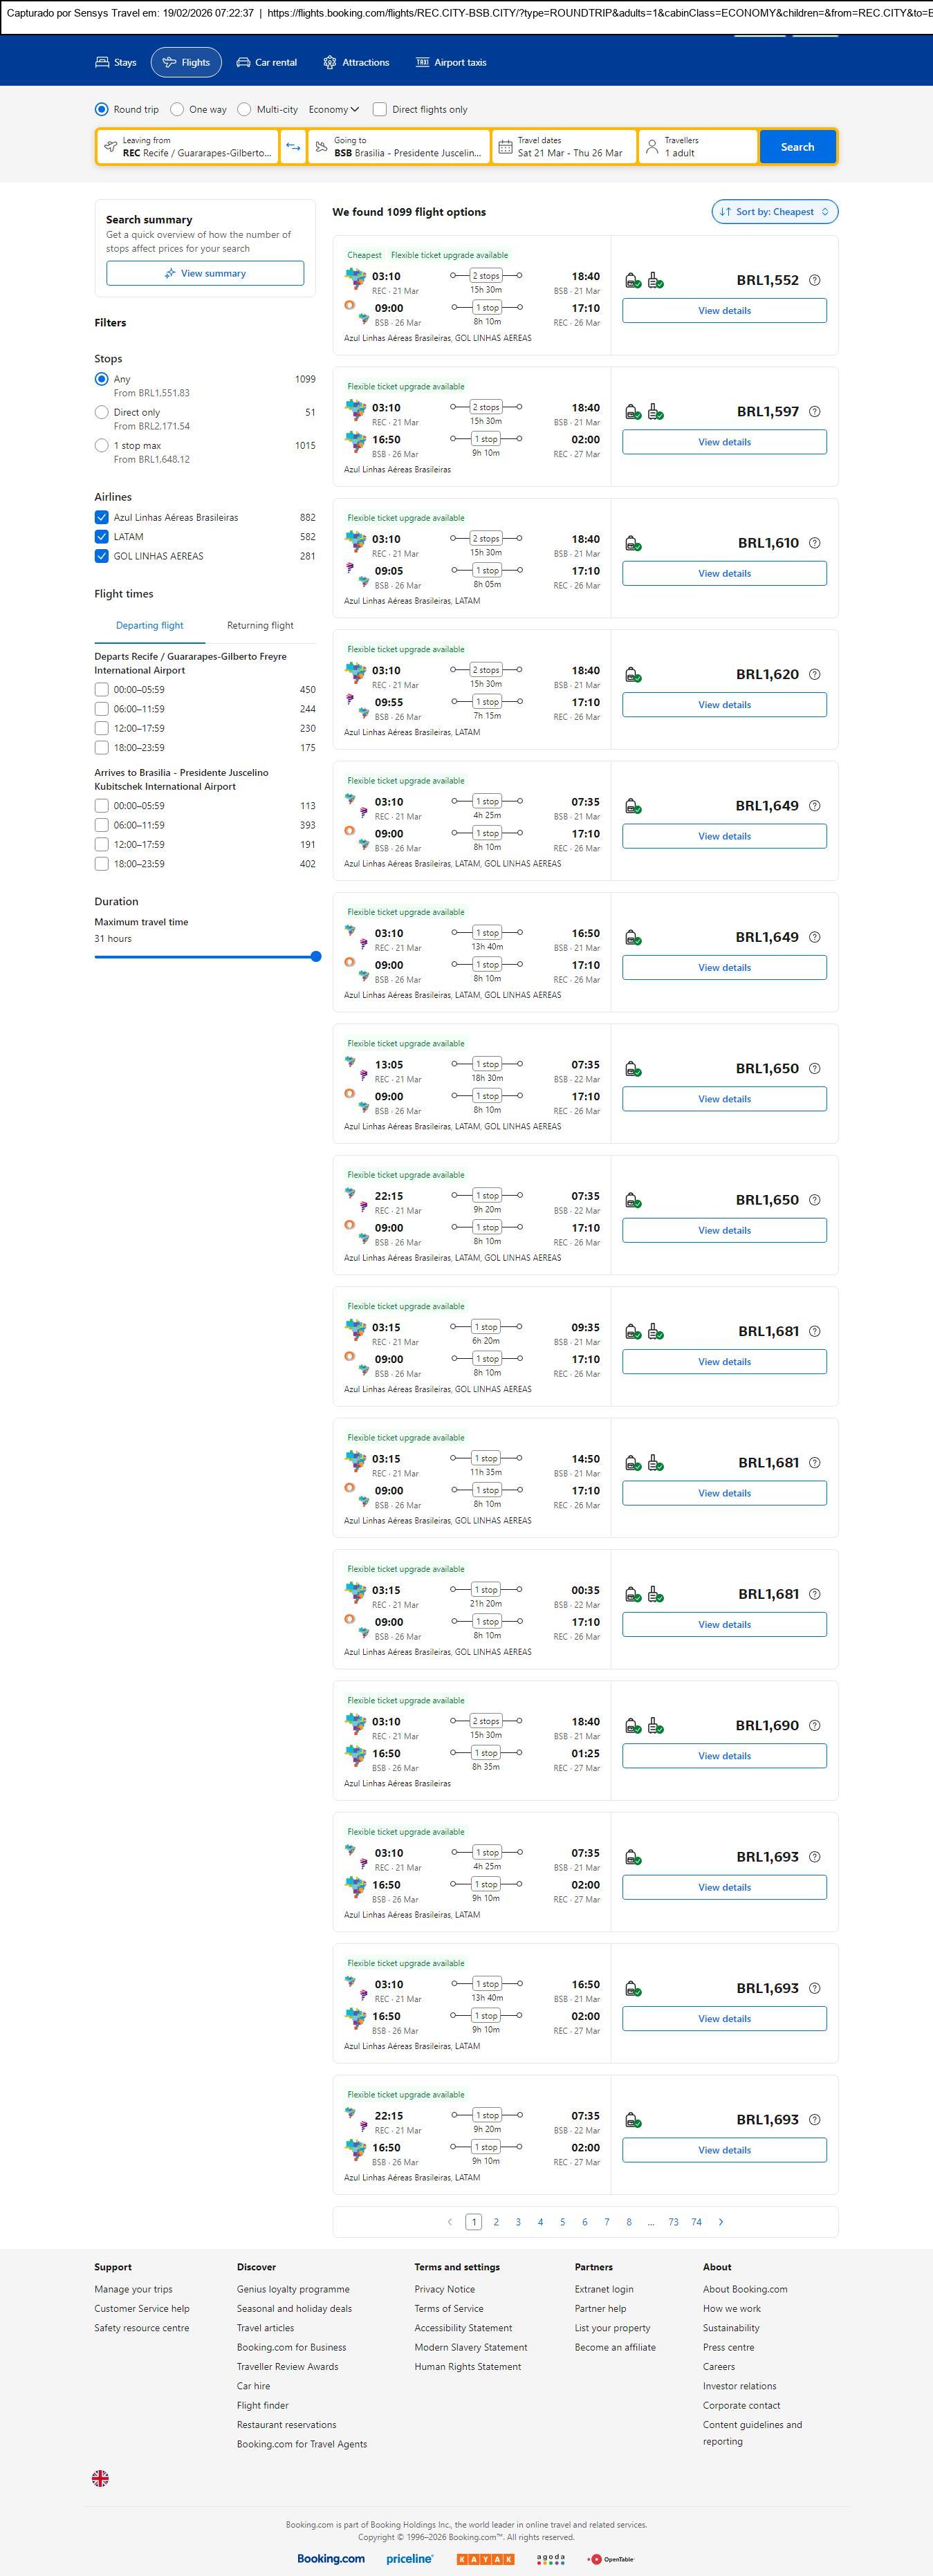Select the One way radio button
The image size is (933, 2576).
pyautogui.click(x=177, y=110)
